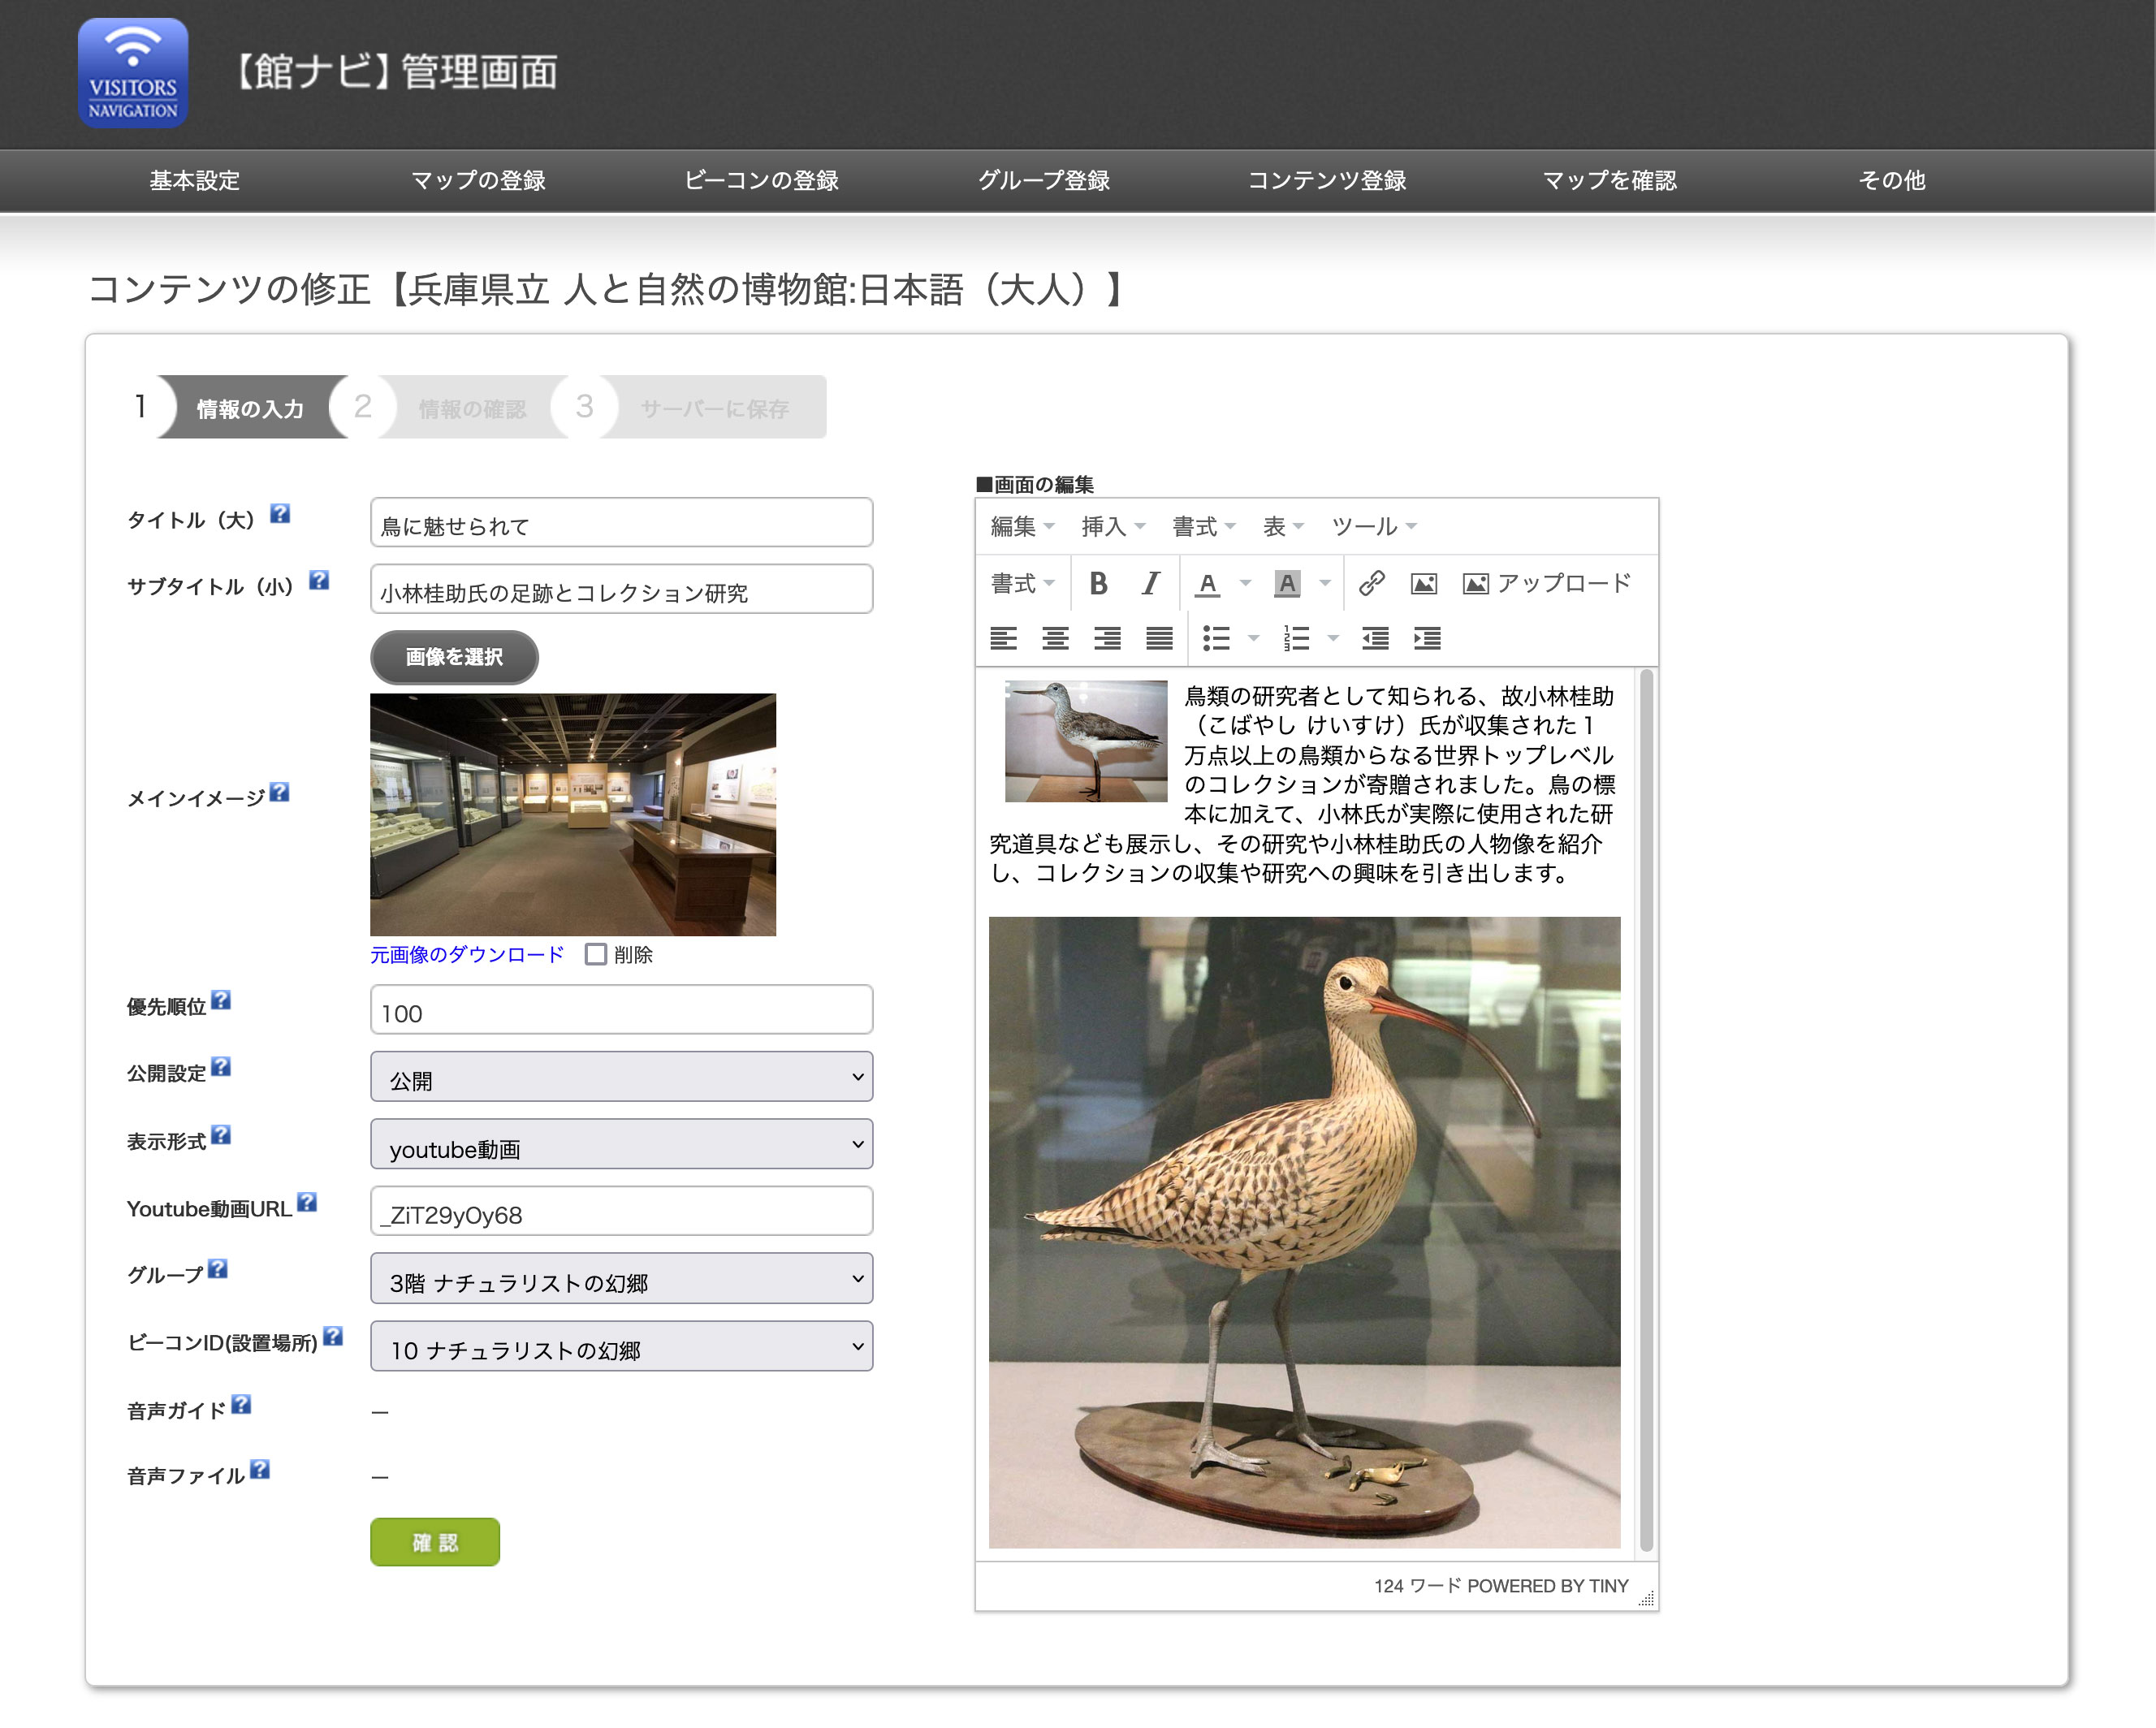Expand numbered list style arrow

1333,638
